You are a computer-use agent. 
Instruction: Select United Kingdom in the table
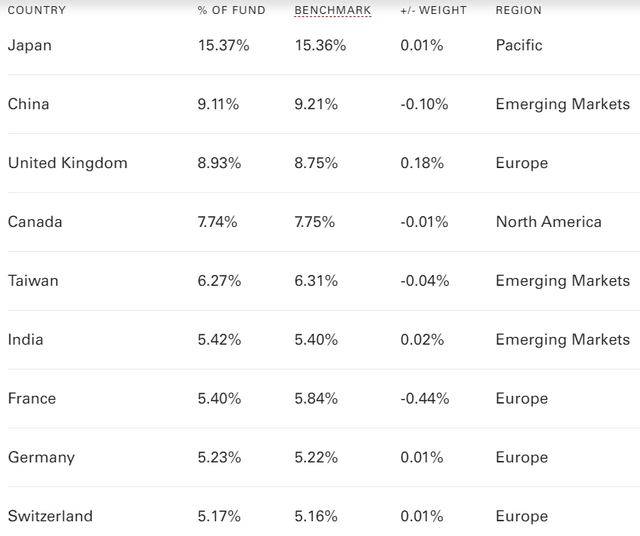(67, 163)
